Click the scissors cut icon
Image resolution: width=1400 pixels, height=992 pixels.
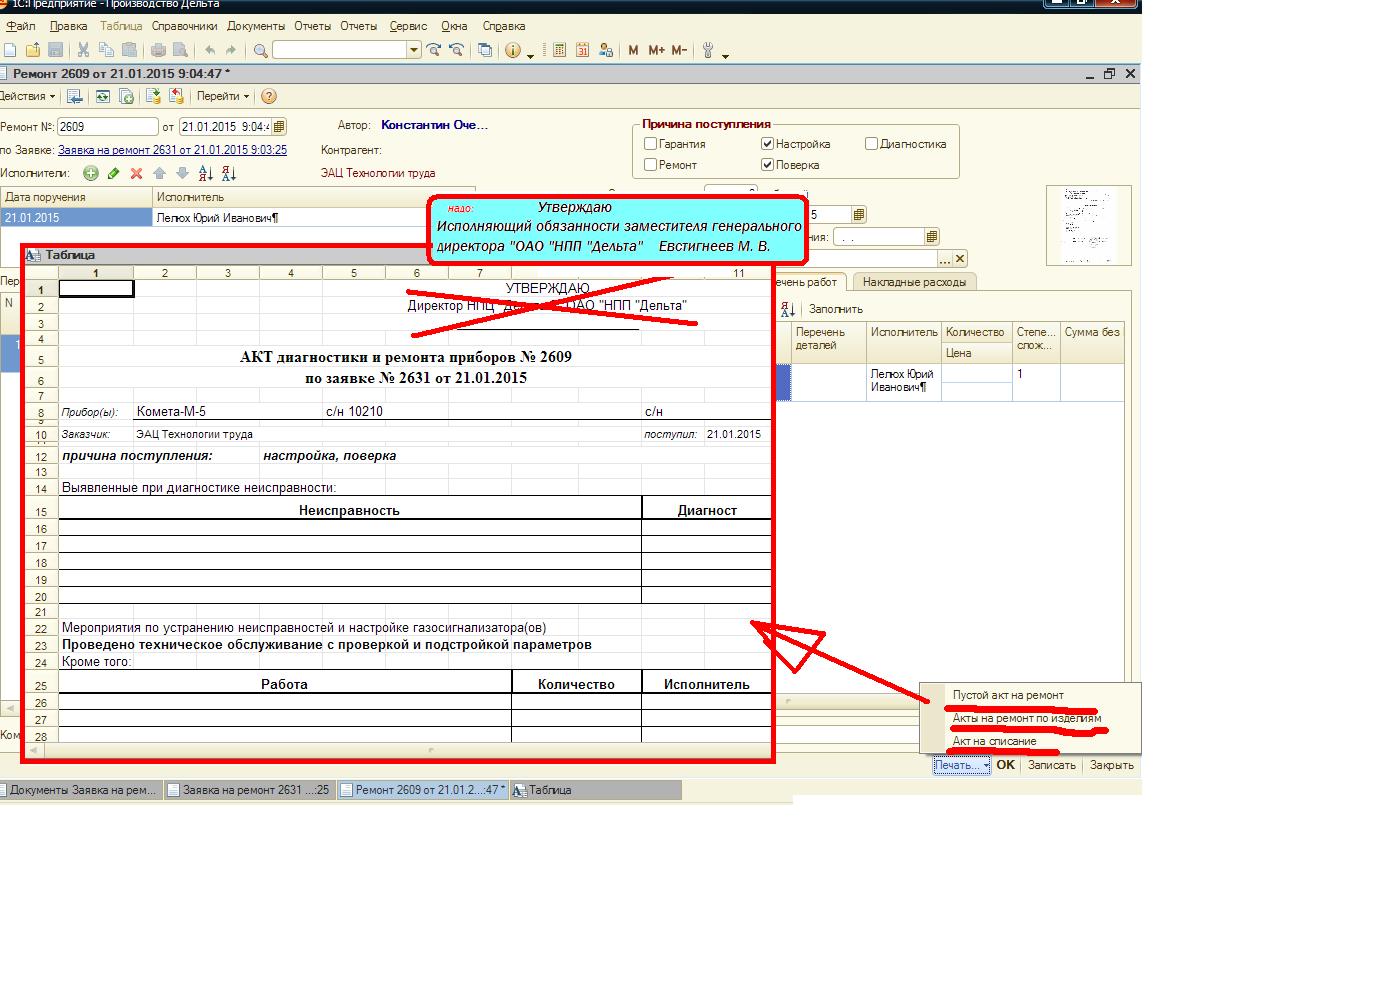pos(84,50)
